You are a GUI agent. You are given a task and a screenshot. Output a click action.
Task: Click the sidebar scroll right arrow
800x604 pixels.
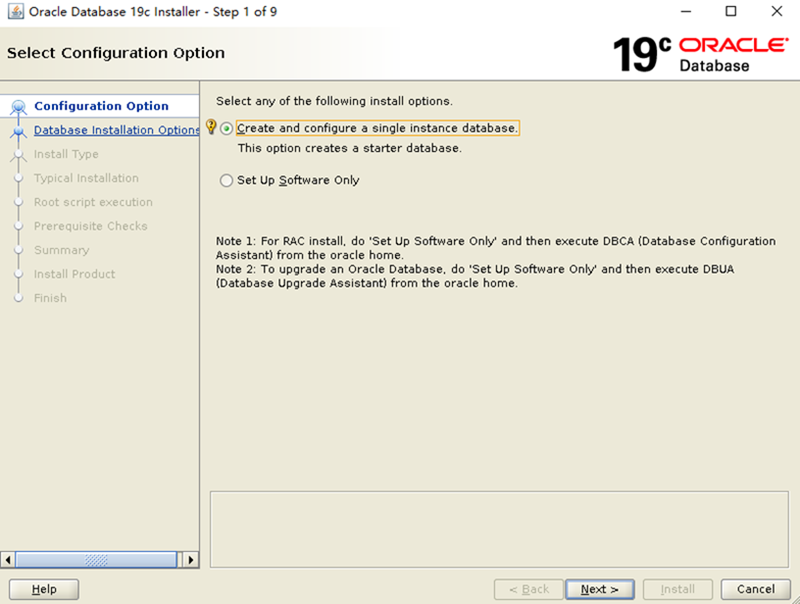pos(191,560)
